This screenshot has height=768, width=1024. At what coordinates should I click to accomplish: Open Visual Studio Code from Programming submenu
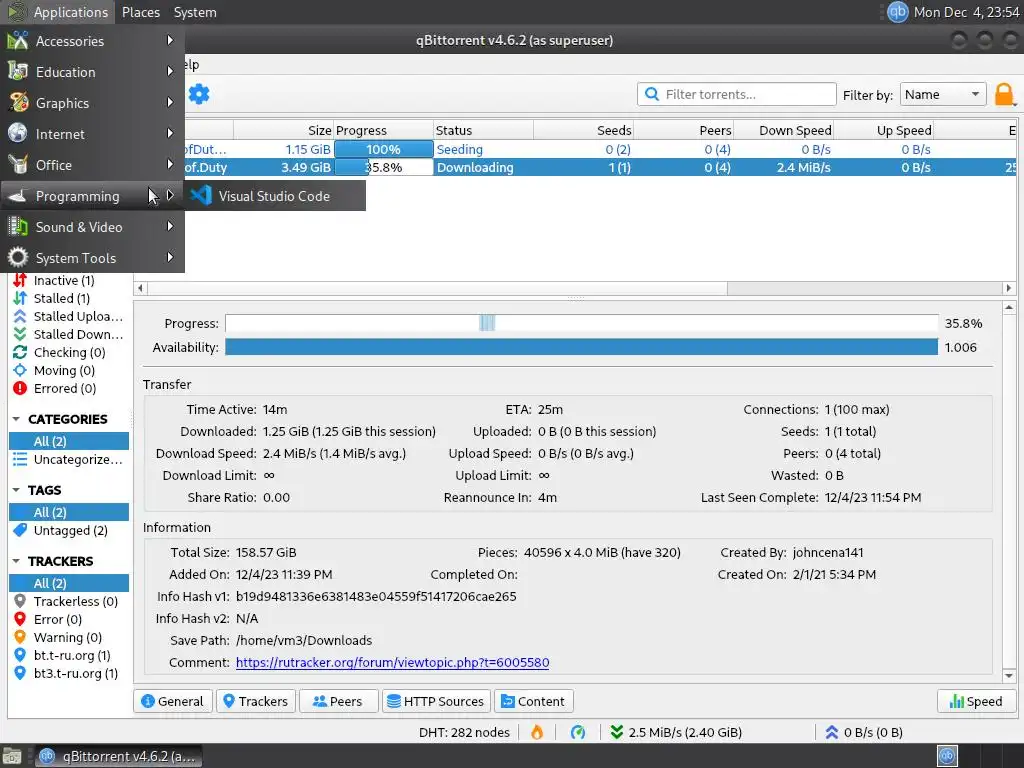(x=275, y=196)
